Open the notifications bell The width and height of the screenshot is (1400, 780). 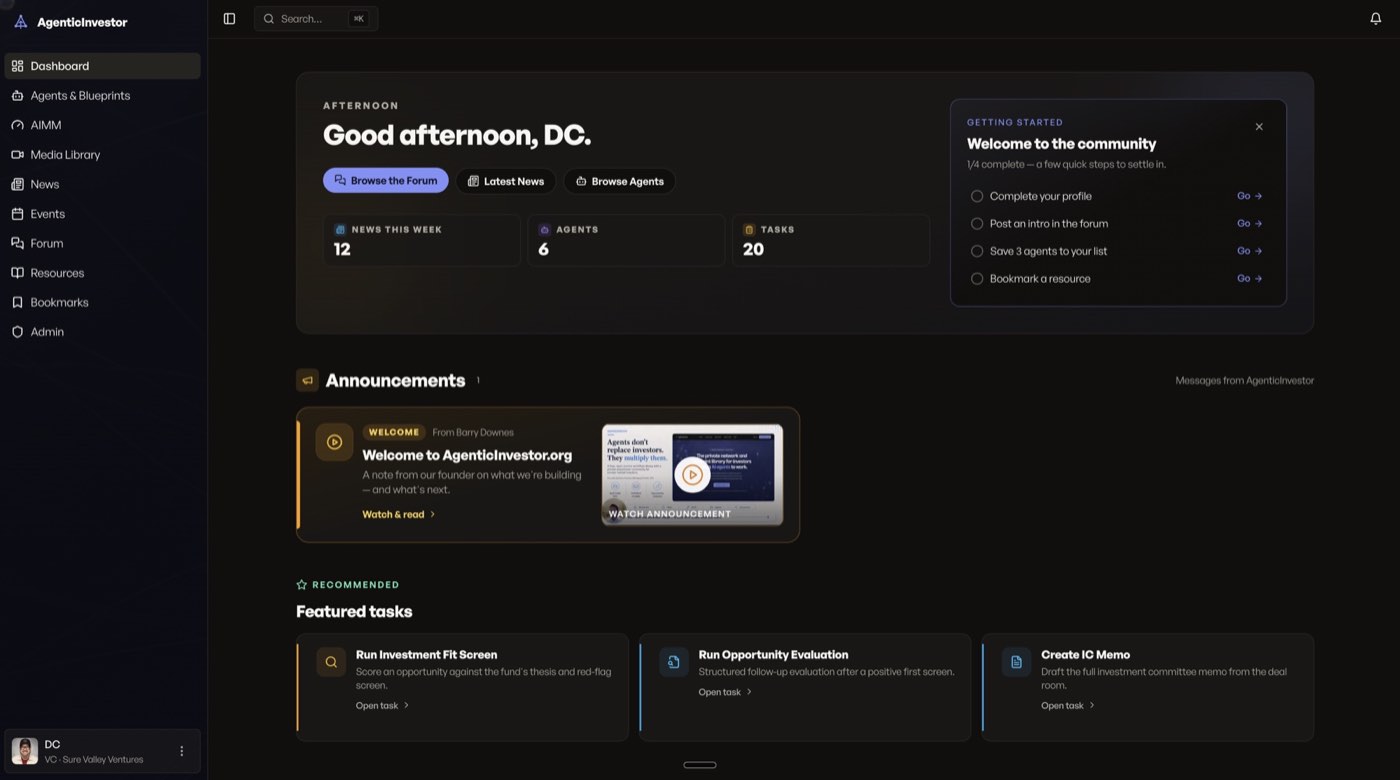click(1376, 19)
